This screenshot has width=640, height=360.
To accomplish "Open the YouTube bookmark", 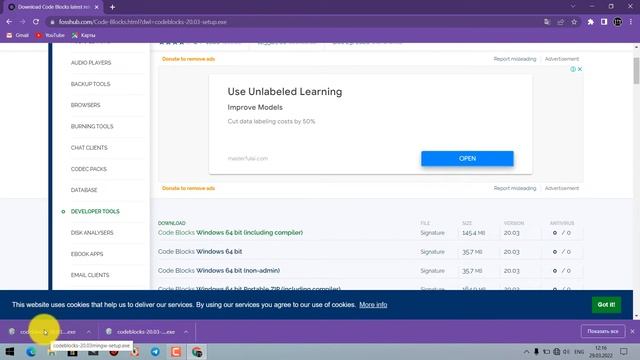I will (50, 36).
